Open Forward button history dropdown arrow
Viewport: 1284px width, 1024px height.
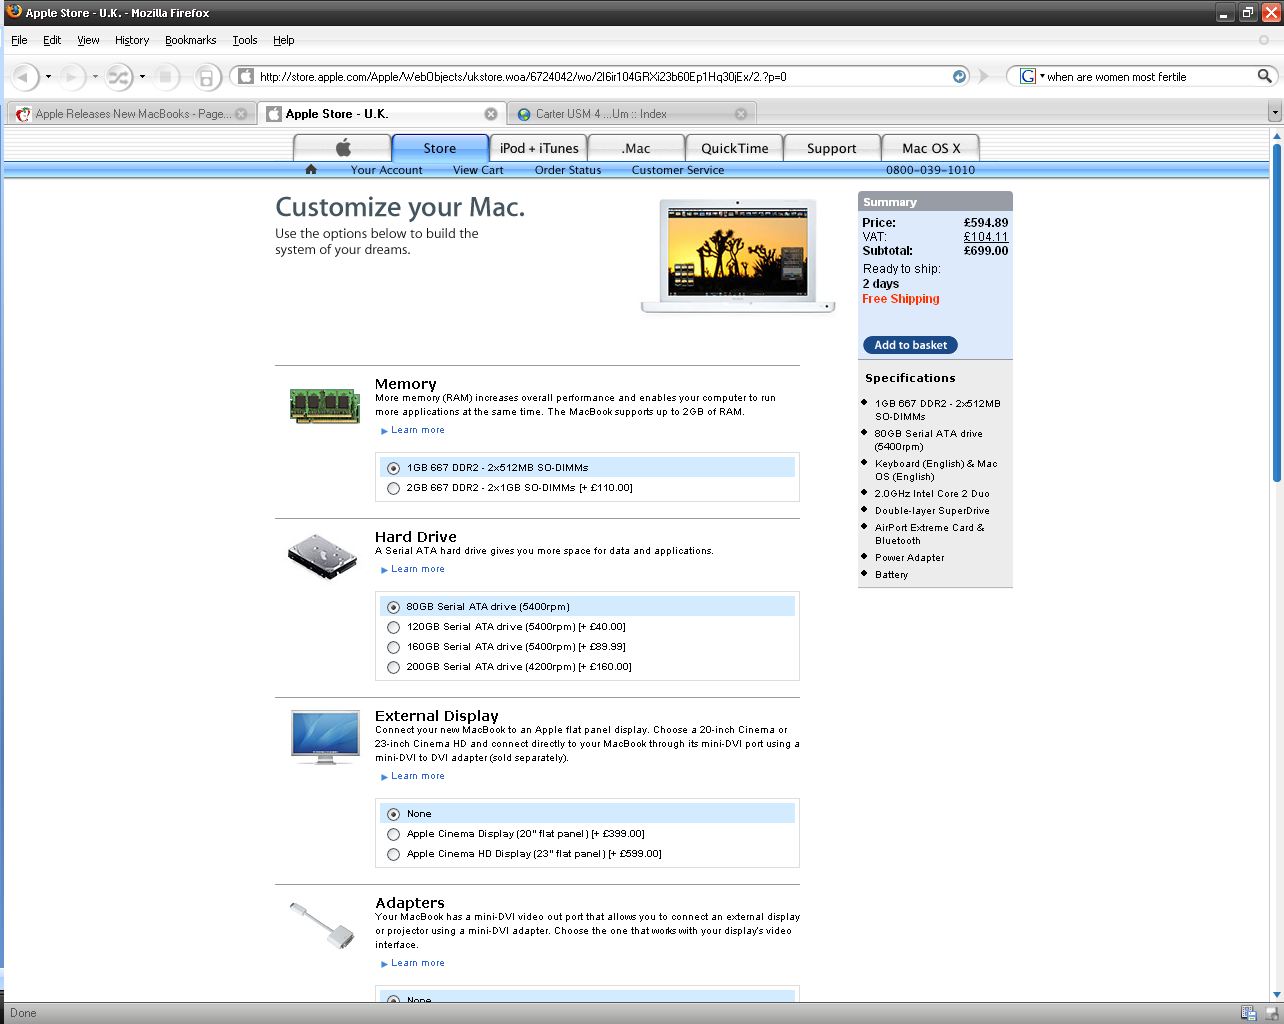[x=95, y=76]
